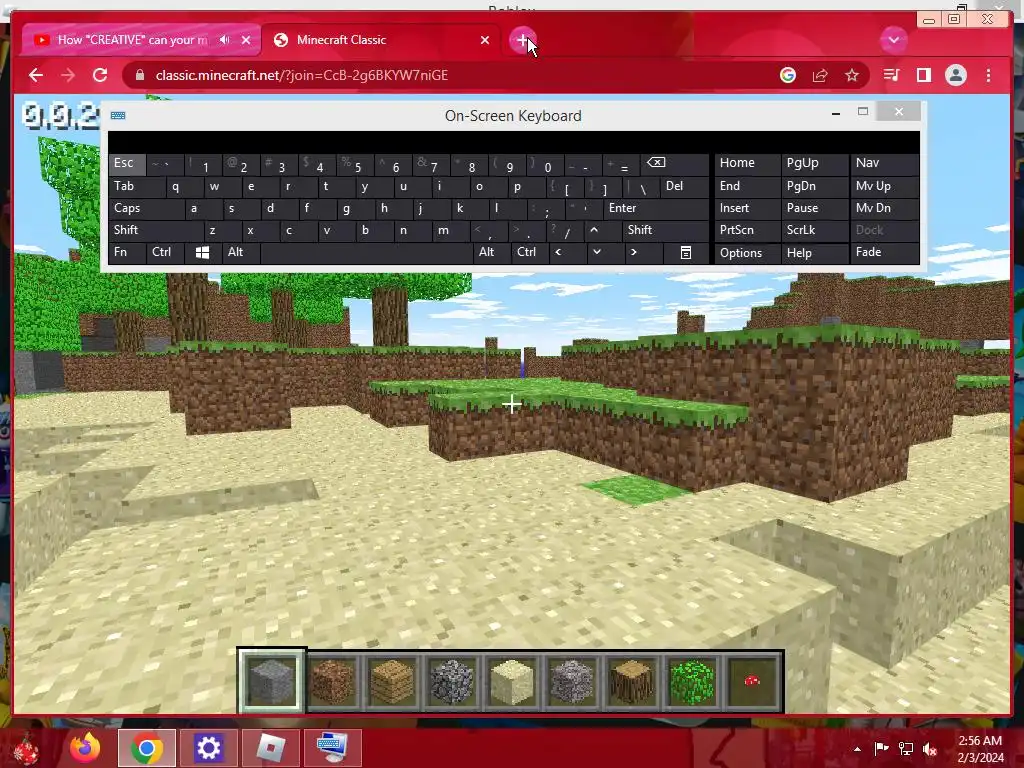Click the Esc key
The width and height of the screenshot is (1024, 768).
pos(127,163)
